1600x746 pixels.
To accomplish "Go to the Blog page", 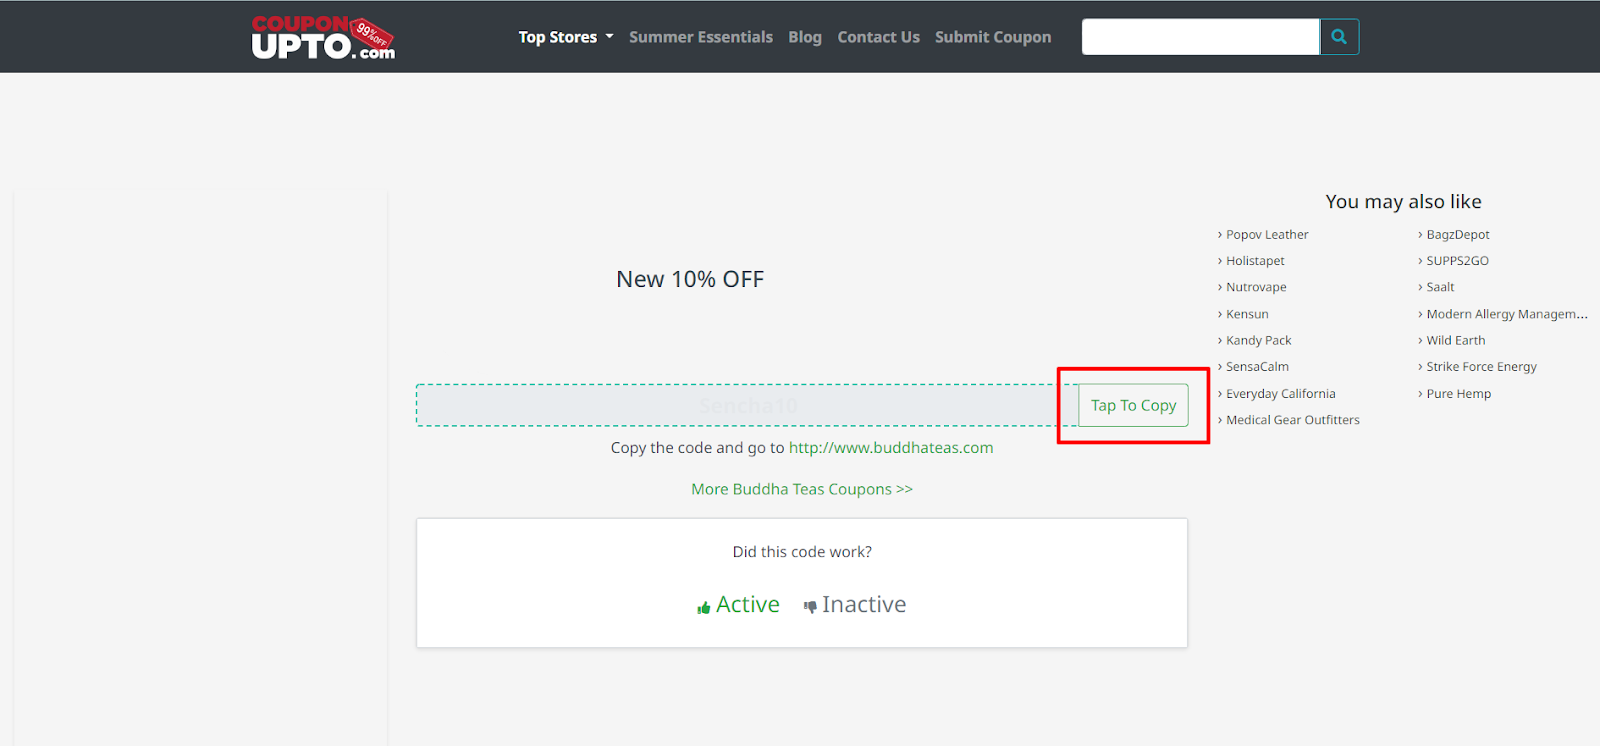I will (x=805, y=37).
